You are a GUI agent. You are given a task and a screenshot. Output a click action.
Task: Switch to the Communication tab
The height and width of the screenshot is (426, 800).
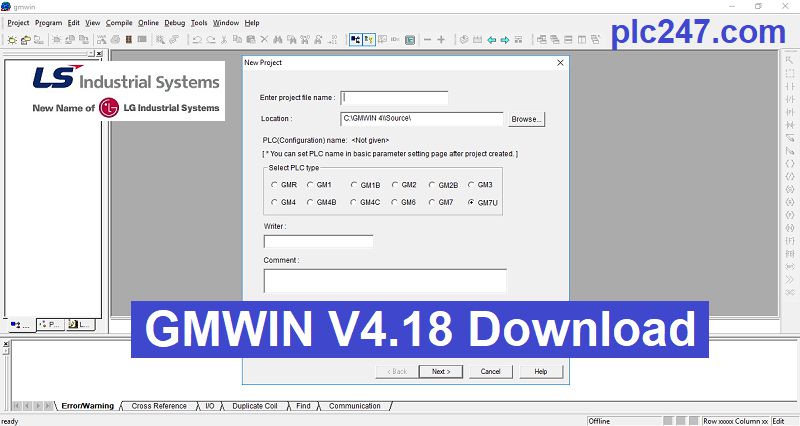355,406
